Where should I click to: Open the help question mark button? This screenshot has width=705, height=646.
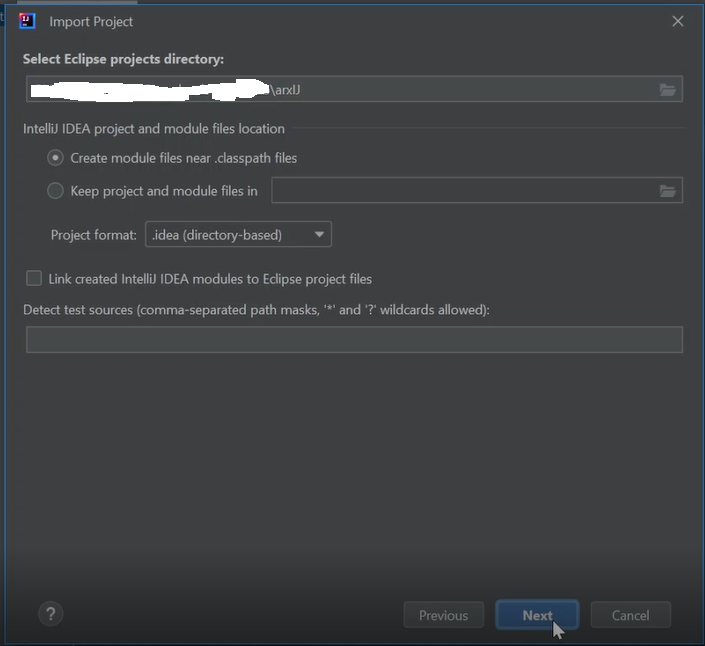pos(51,614)
